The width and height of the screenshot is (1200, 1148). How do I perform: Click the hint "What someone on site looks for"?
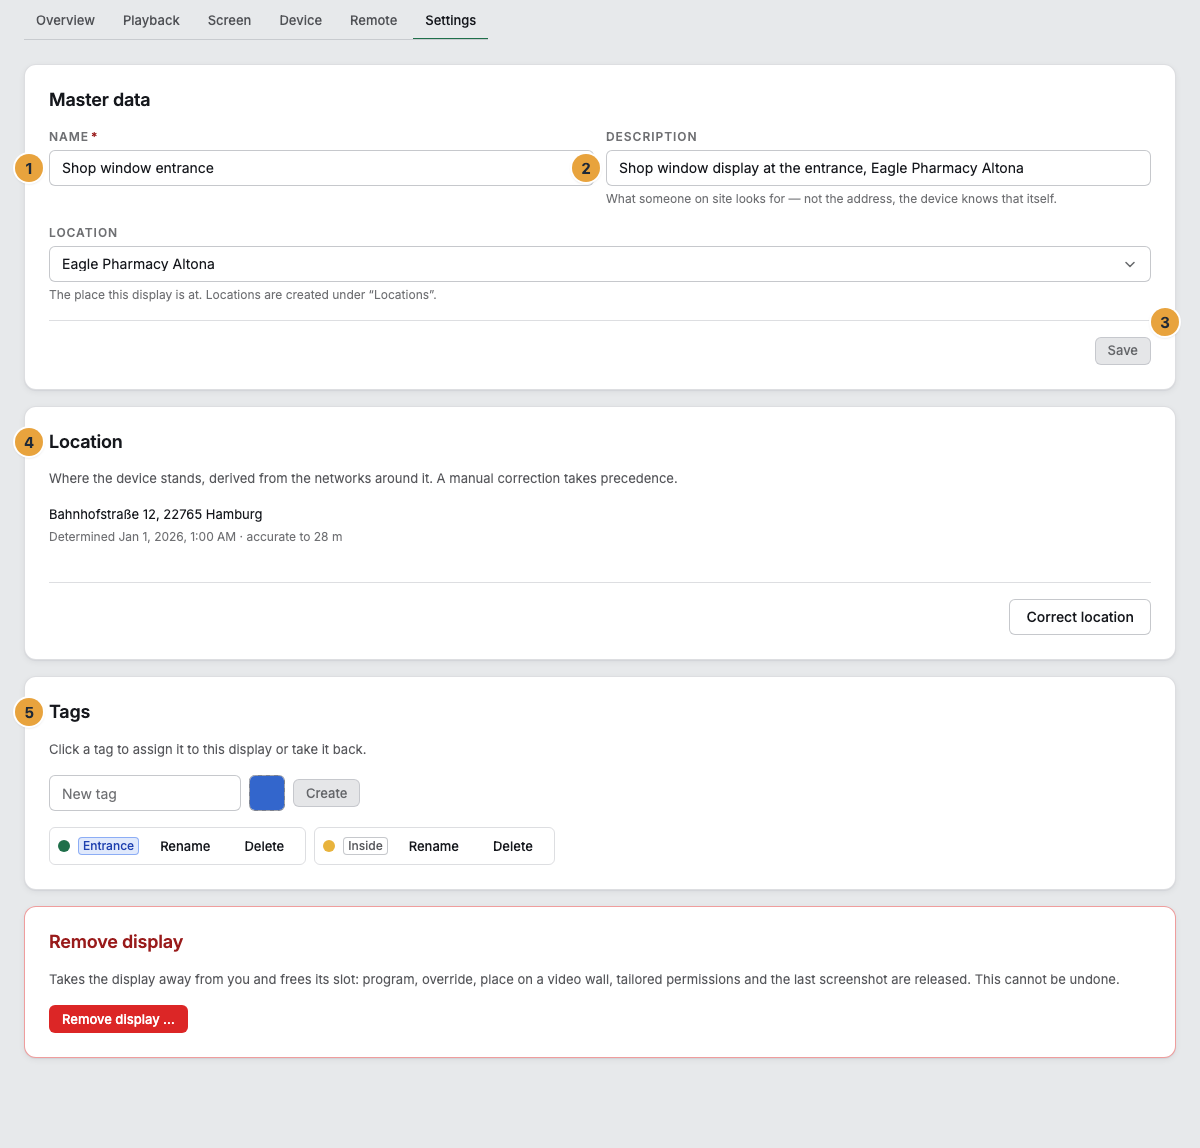coord(831,199)
